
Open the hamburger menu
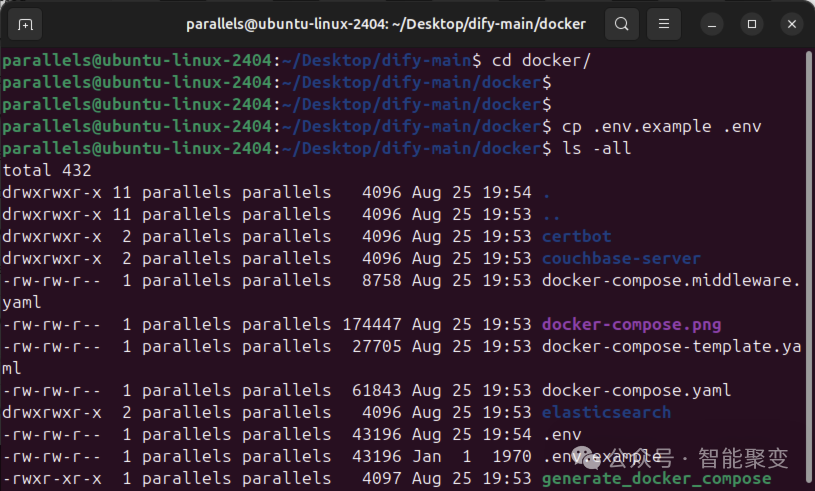click(x=664, y=24)
